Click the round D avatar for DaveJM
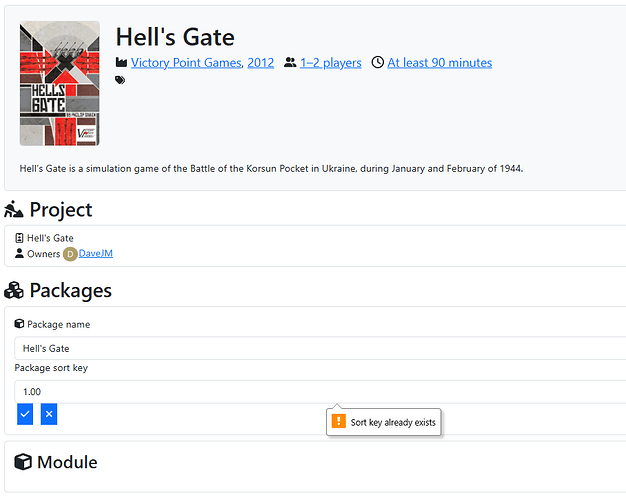626x500 pixels. [x=70, y=254]
